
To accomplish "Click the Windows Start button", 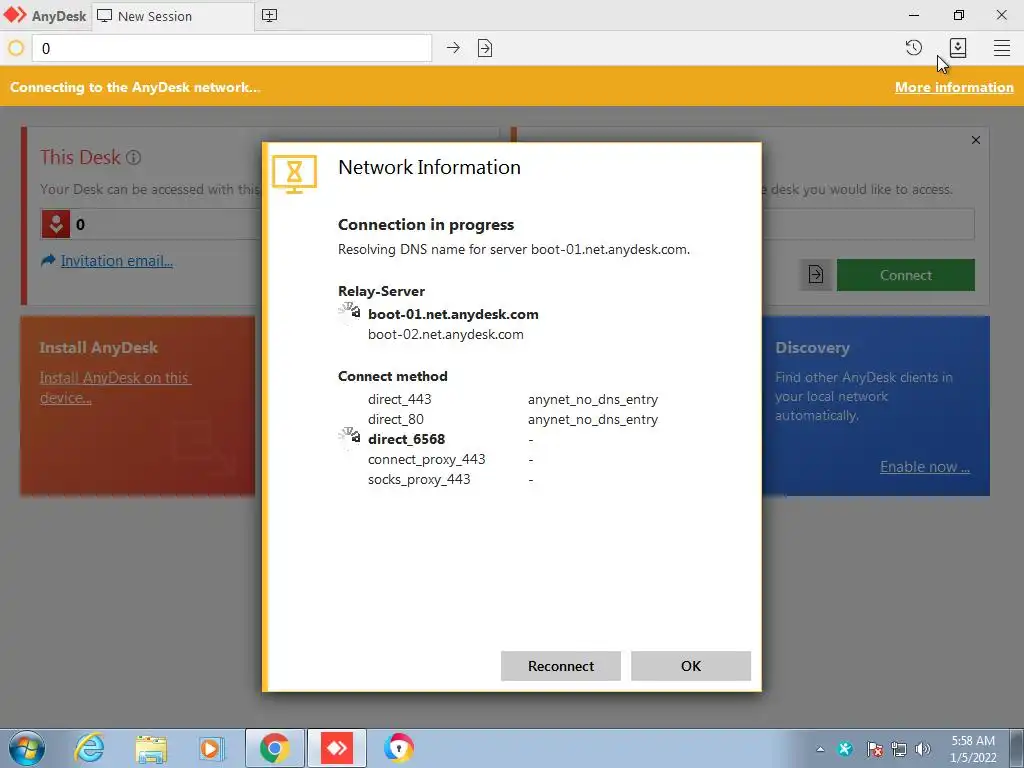I will [26, 748].
